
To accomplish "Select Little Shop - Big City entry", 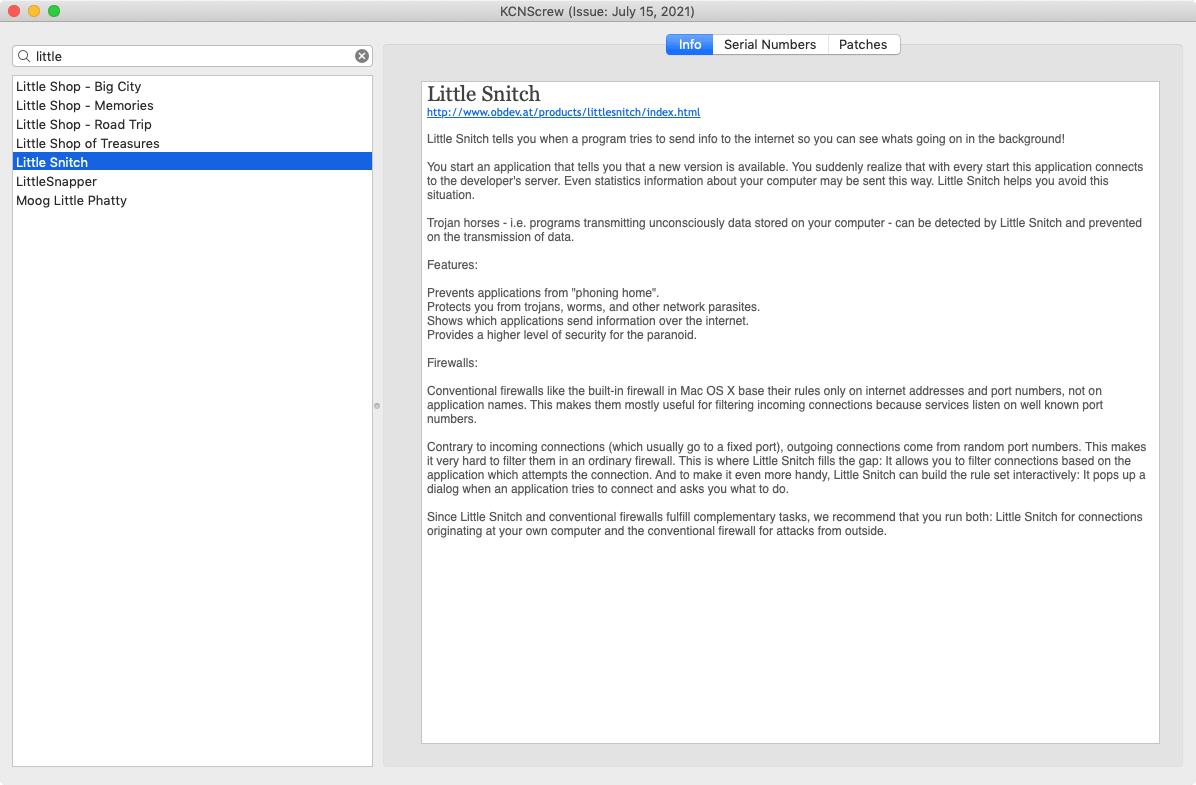I will coord(79,87).
